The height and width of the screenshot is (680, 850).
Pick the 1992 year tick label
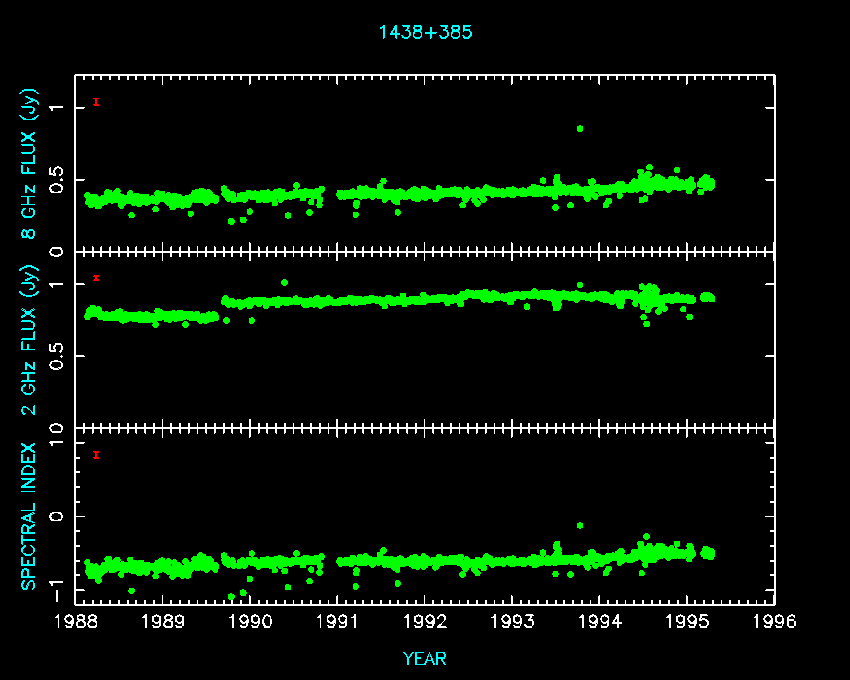coord(425,622)
